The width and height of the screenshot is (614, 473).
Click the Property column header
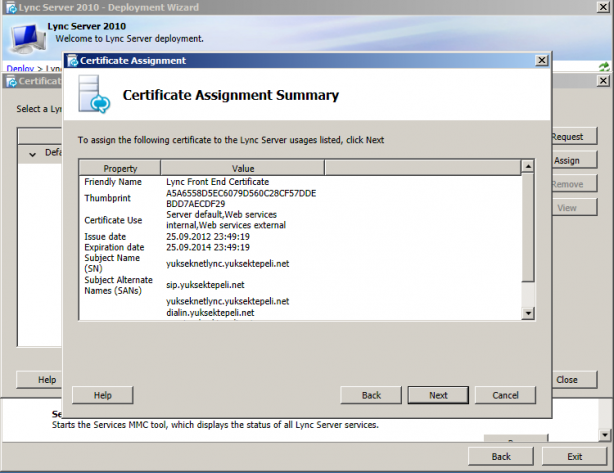(120, 168)
